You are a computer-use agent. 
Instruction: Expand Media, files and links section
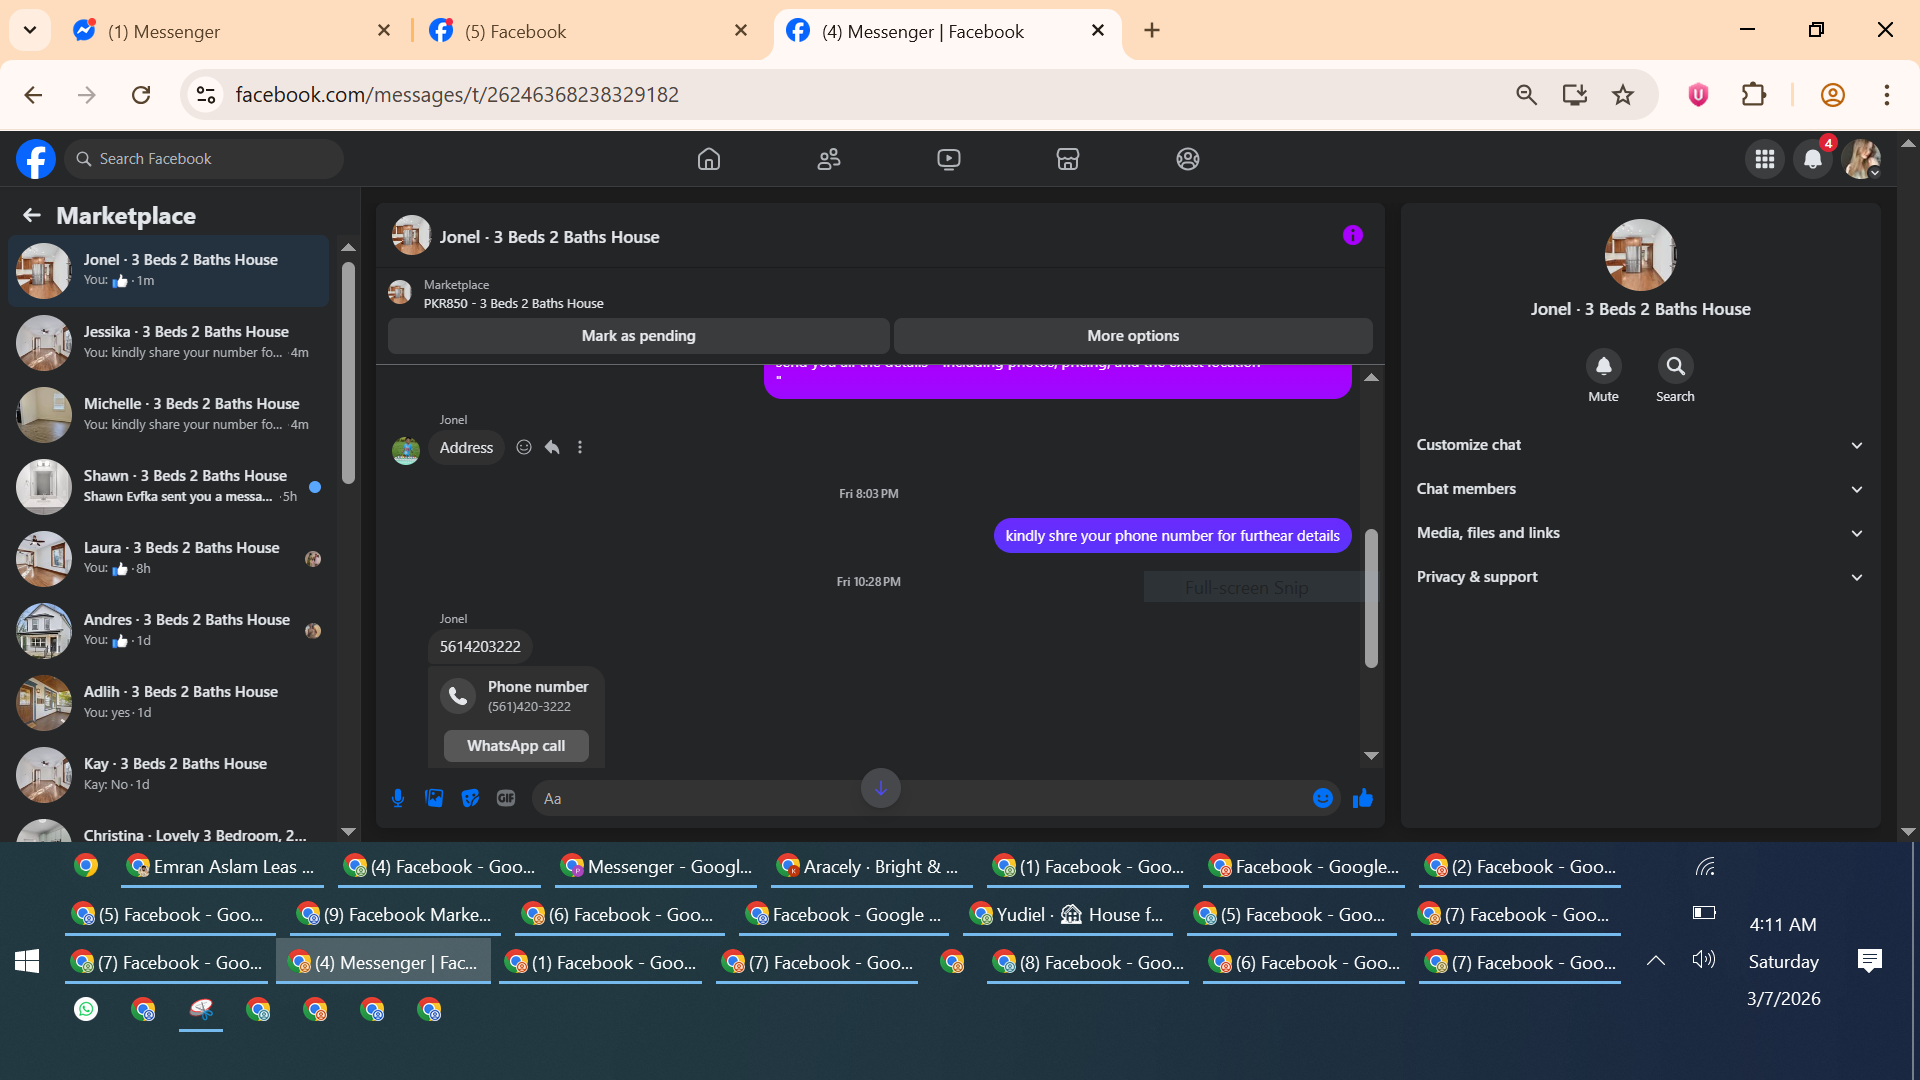(x=1640, y=533)
